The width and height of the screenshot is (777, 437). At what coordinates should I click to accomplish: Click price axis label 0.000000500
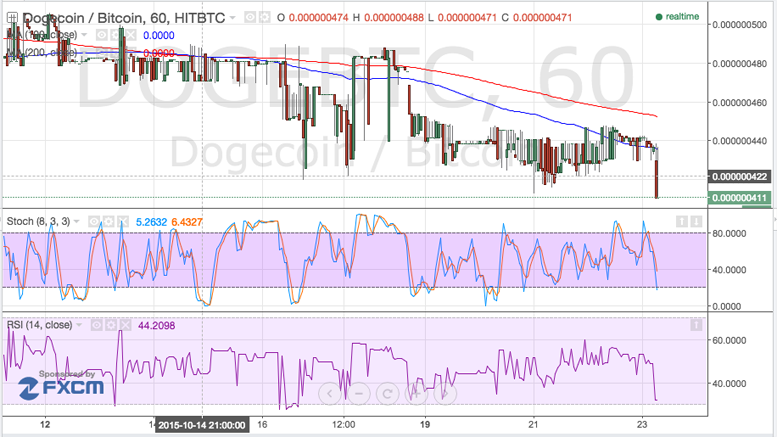point(740,25)
